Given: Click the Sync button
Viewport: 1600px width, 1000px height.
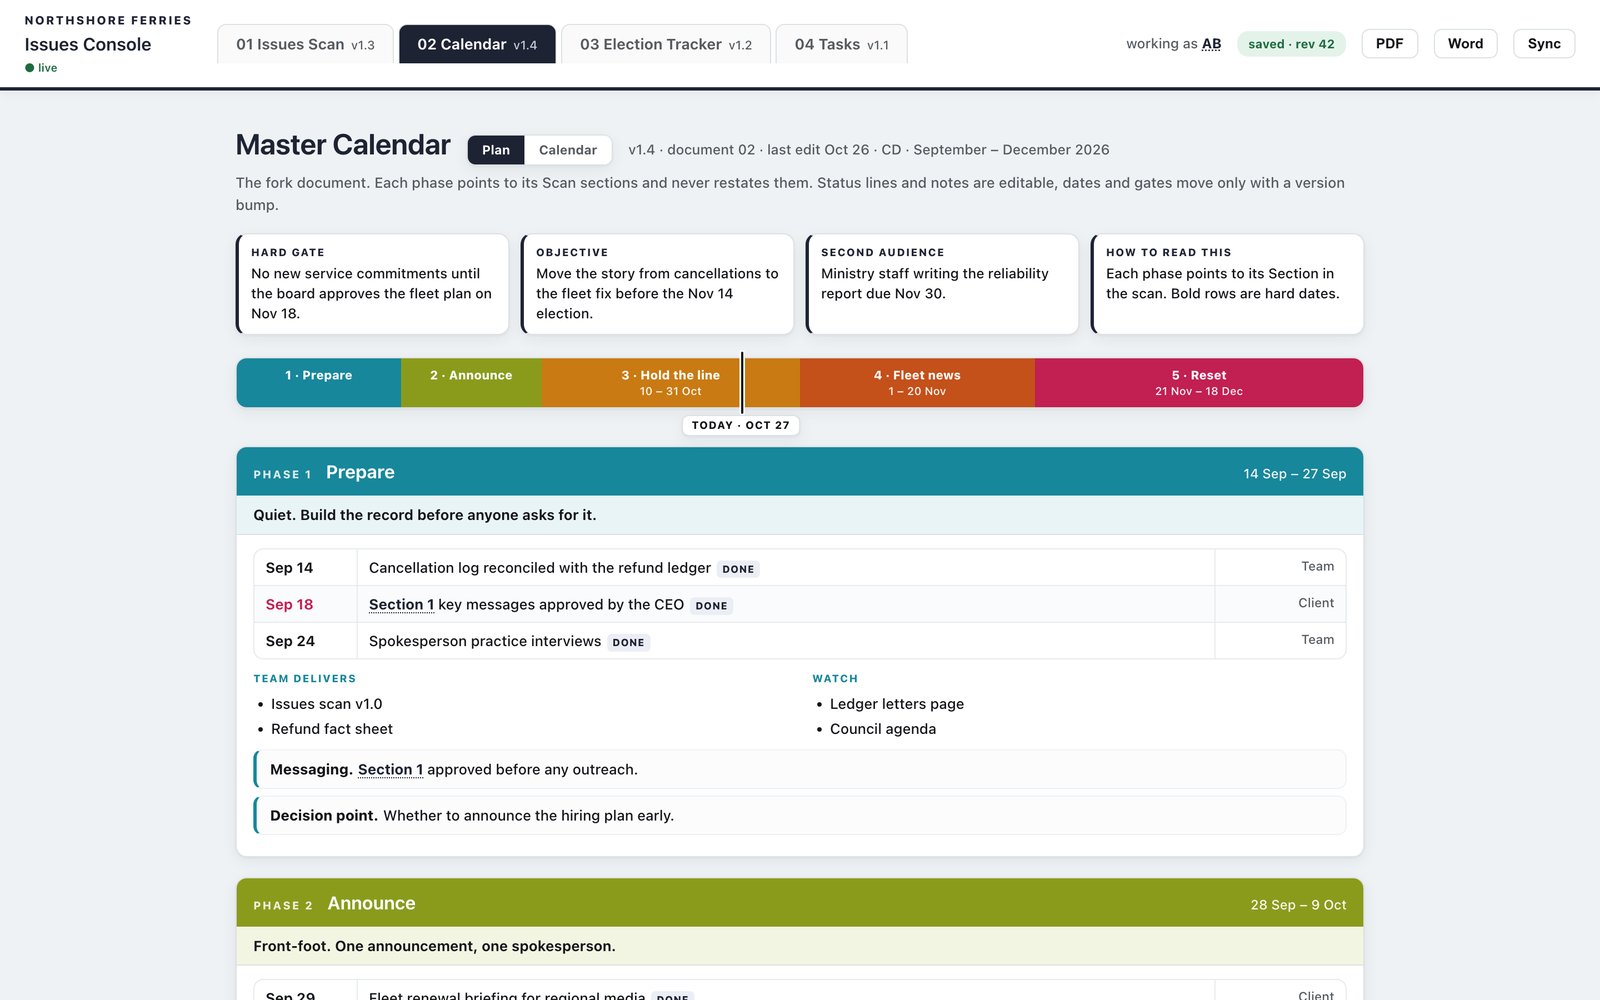Looking at the screenshot, I should (1544, 44).
